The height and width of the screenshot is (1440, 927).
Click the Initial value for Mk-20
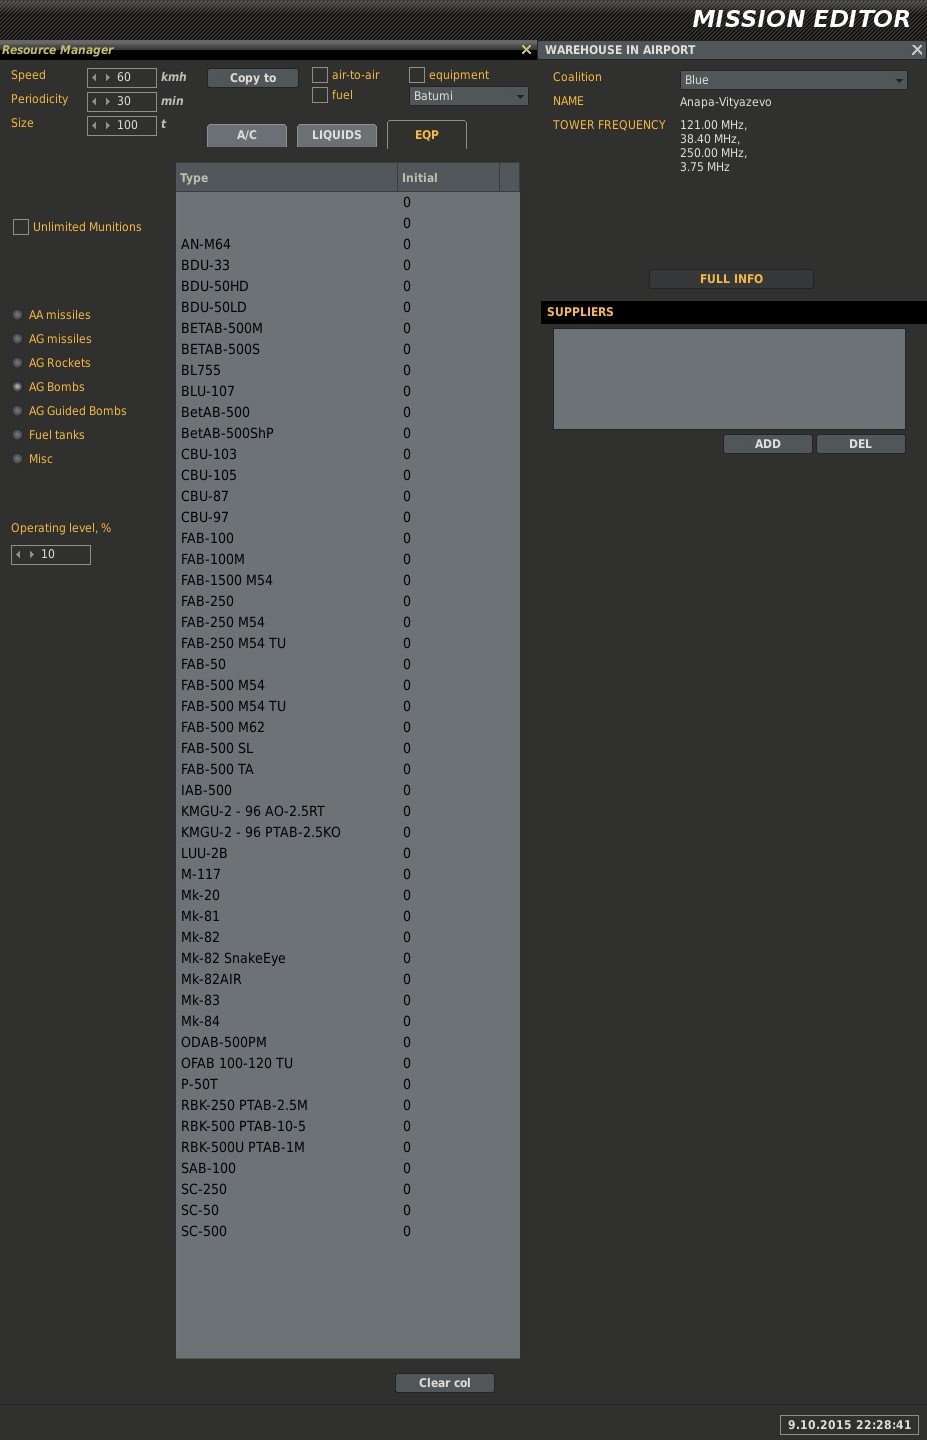point(407,895)
